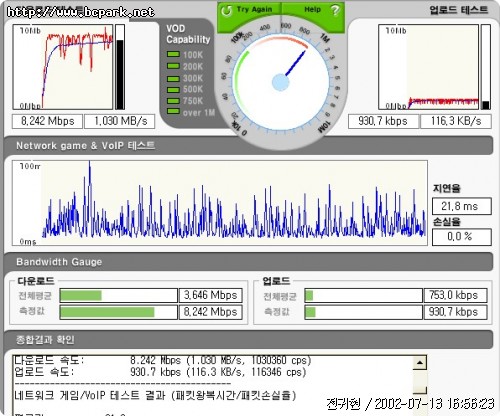Screen dimensions: 500x416
Task: Select the 753,0 kbps average value
Action: tap(456, 295)
